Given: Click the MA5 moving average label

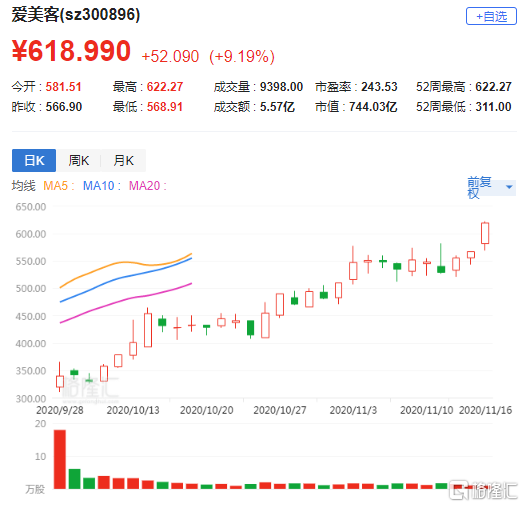Looking at the screenshot, I should tap(58, 186).
